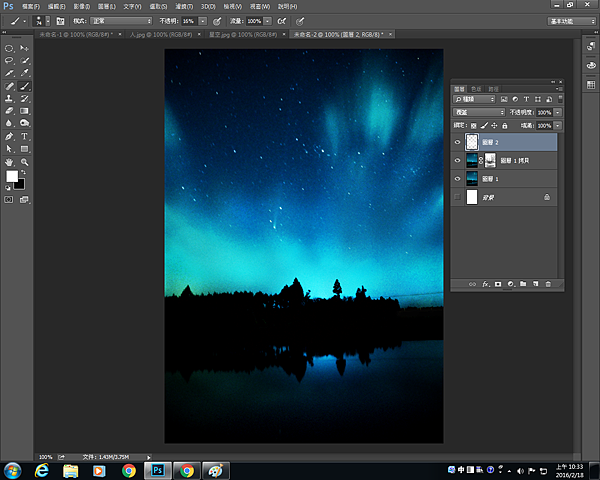The height and width of the screenshot is (480, 600).
Task: Hide layer 圖層 2 via eye icon
Action: point(458,143)
